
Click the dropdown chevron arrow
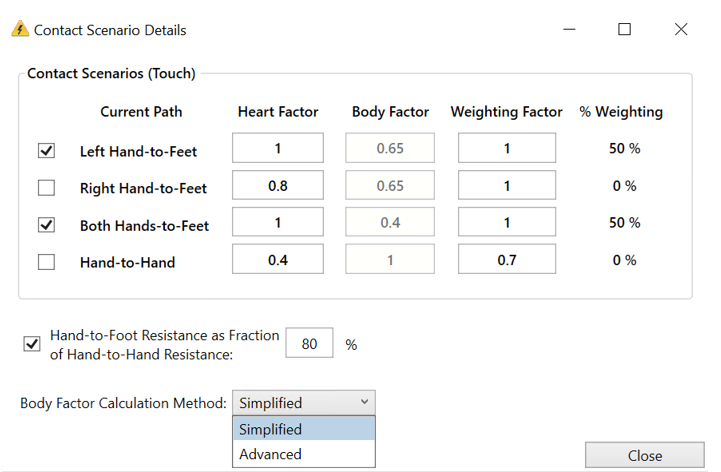click(x=364, y=402)
